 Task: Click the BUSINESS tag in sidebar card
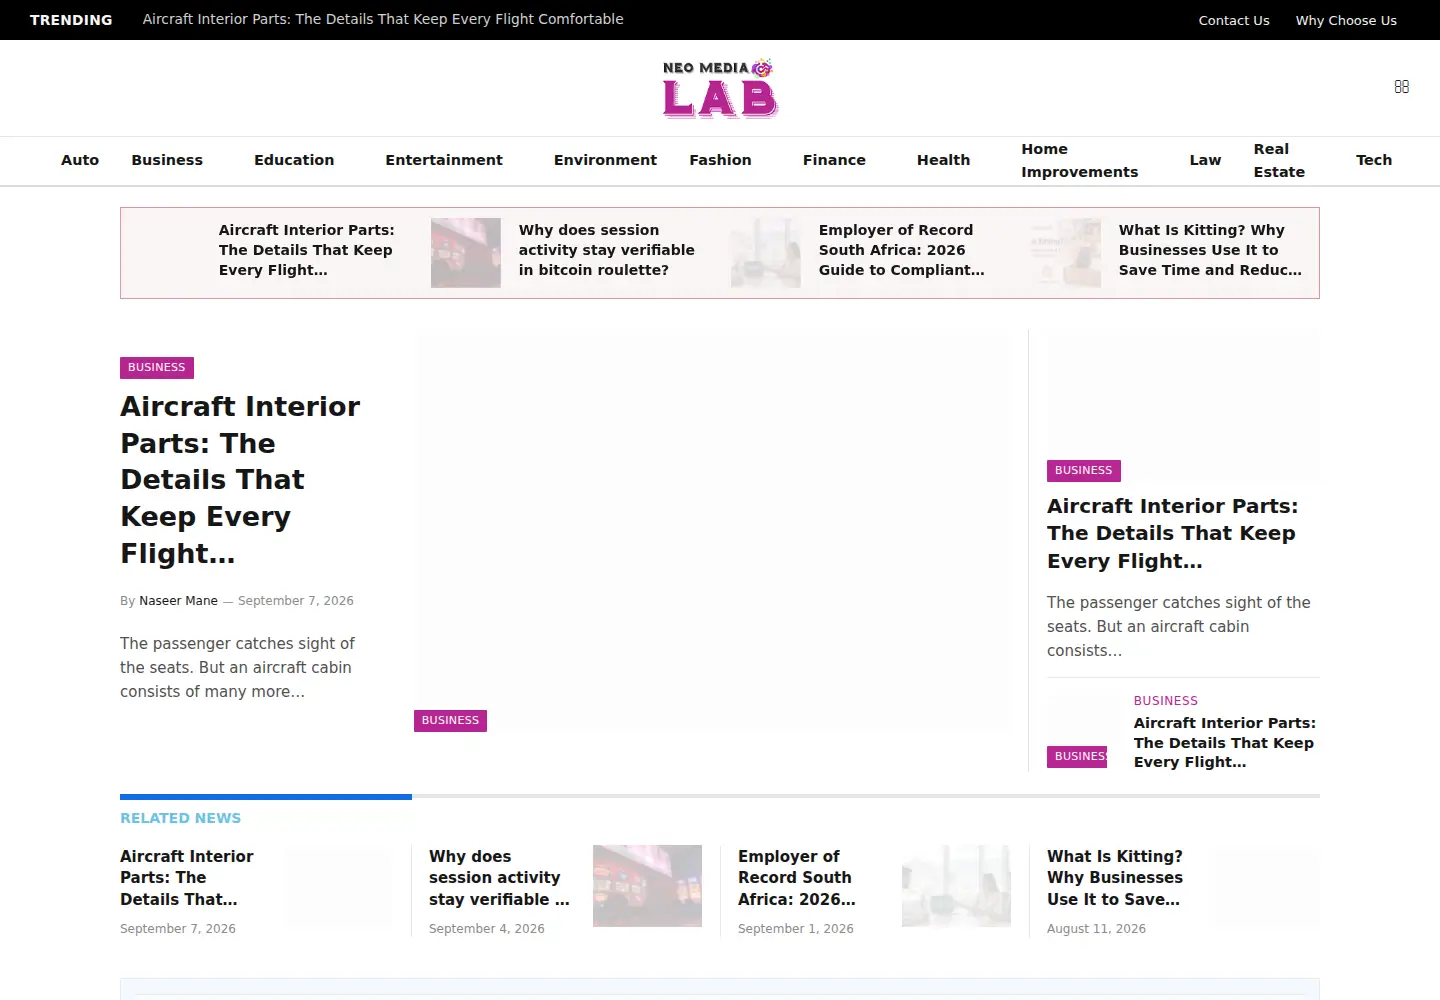pos(1084,470)
